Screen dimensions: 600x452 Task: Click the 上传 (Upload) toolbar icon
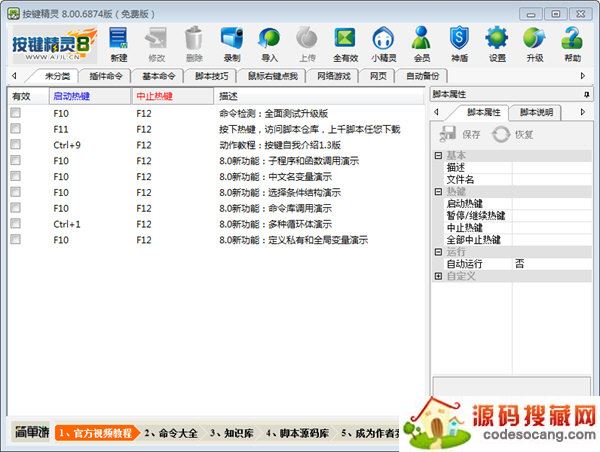tap(307, 44)
